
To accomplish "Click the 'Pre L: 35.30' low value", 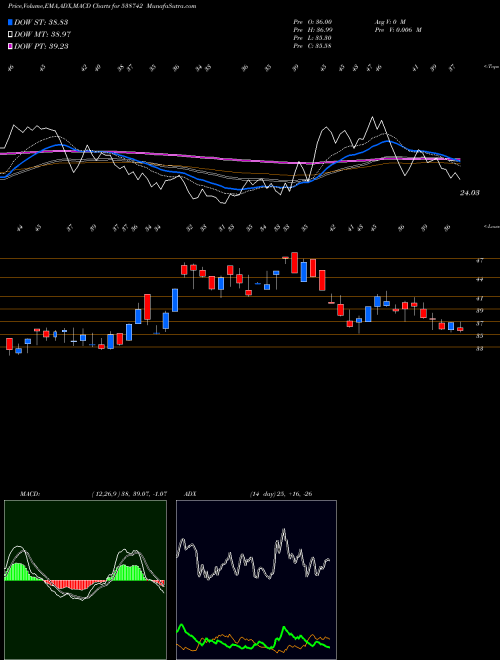I will [313, 38].
